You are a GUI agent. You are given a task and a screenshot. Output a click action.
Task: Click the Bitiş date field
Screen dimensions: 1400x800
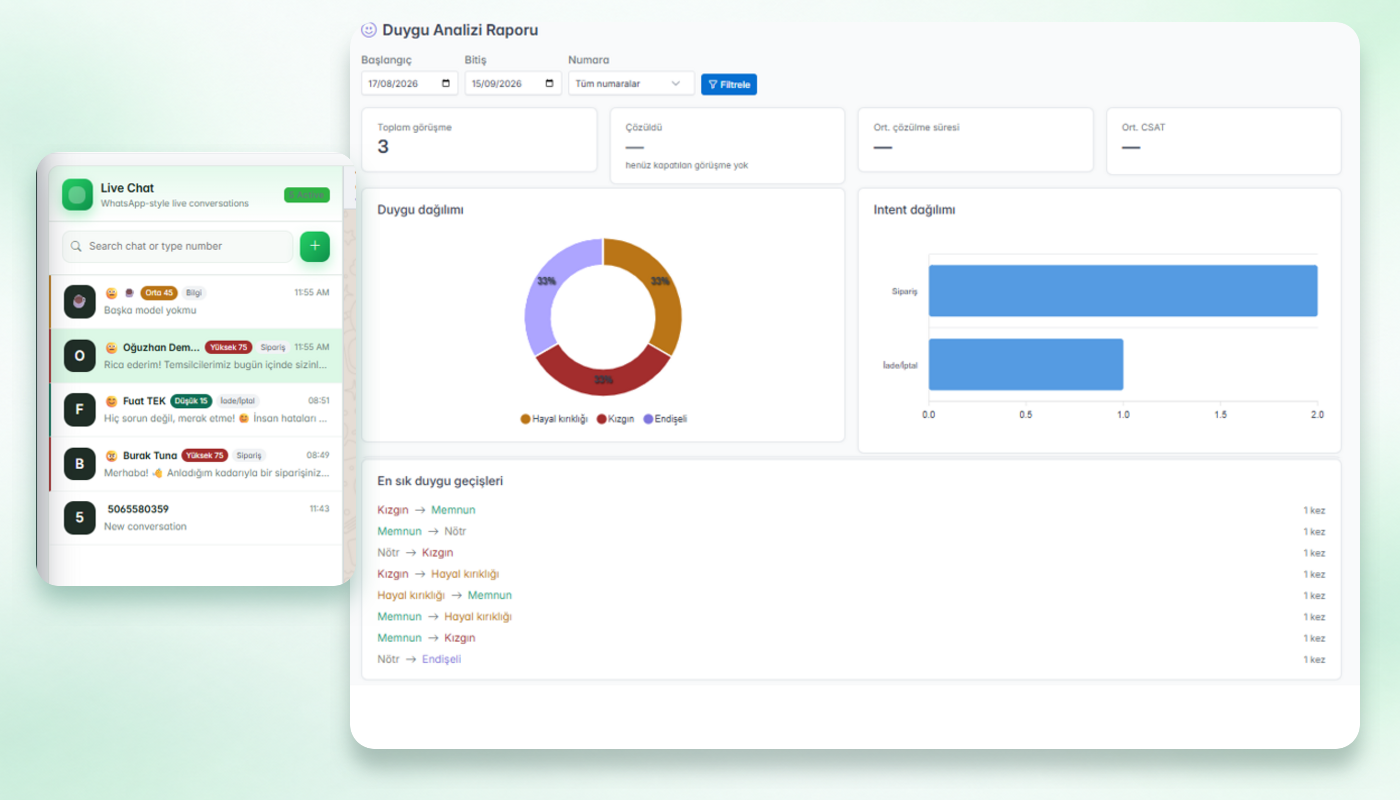pos(513,84)
